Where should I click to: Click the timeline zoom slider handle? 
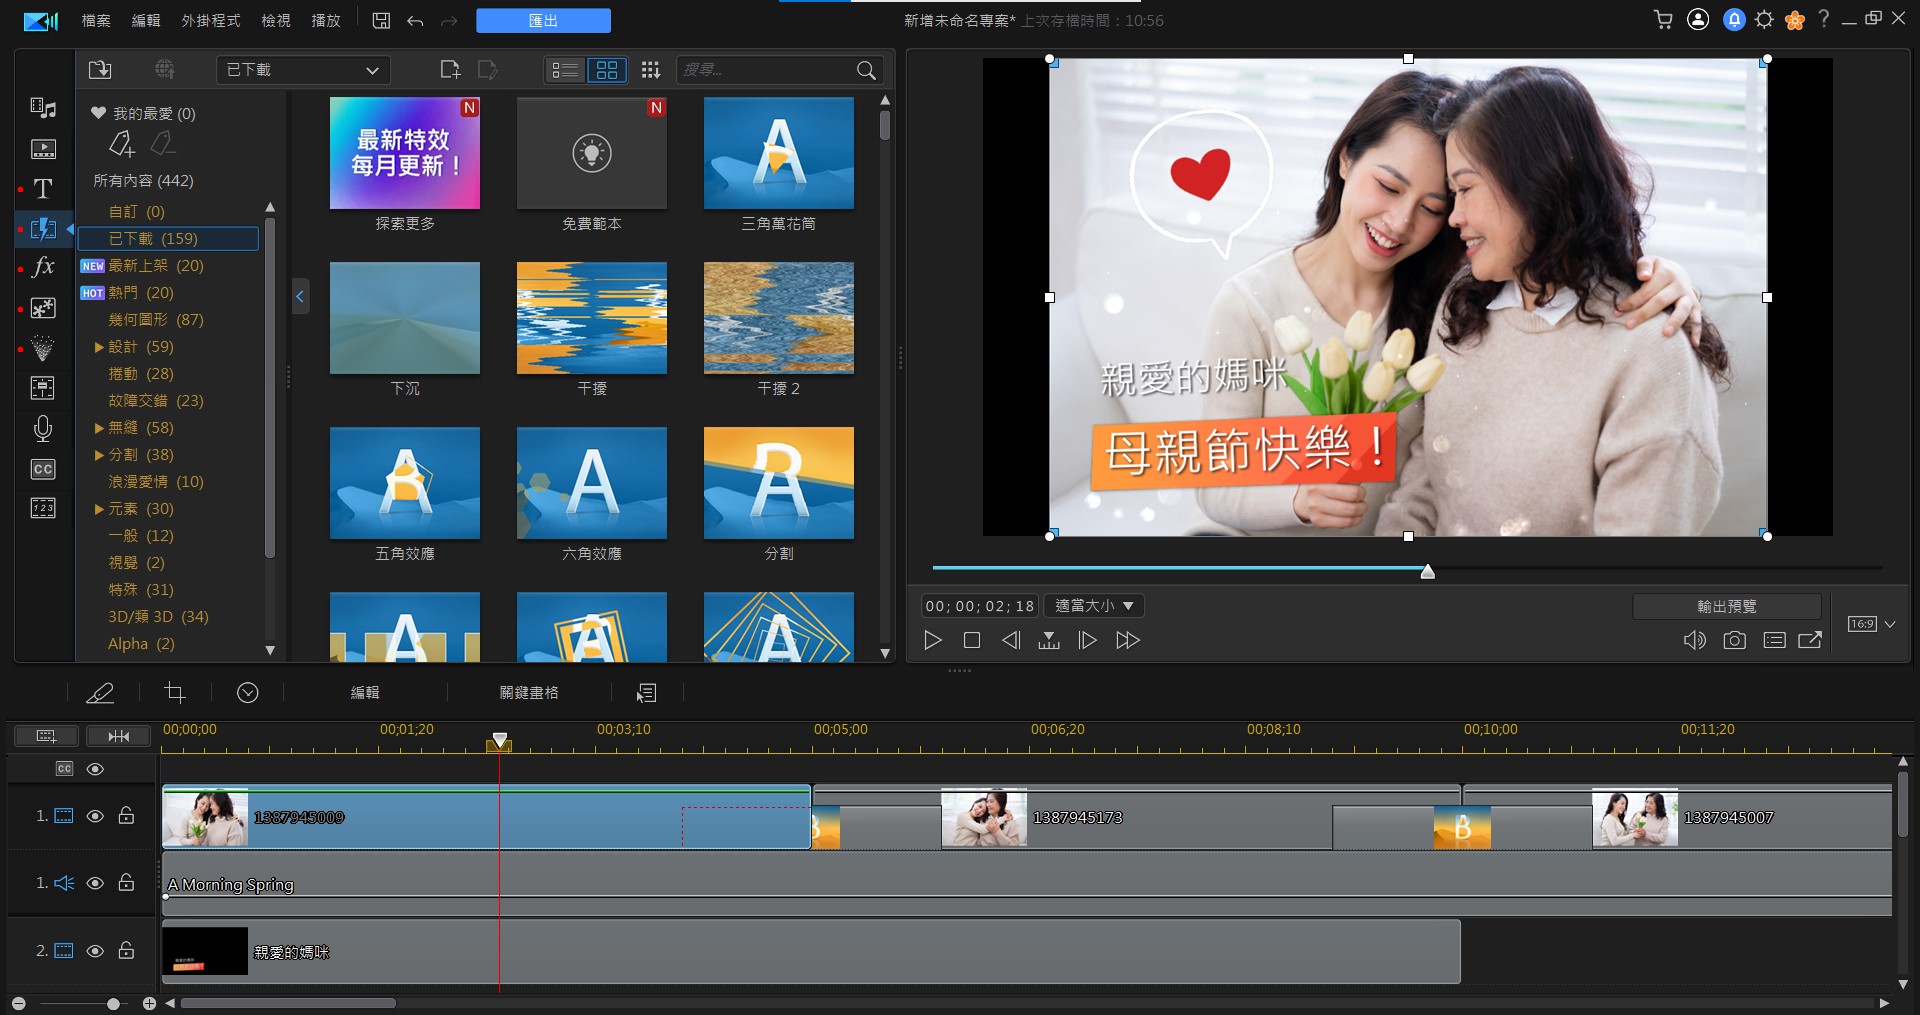(x=113, y=1003)
